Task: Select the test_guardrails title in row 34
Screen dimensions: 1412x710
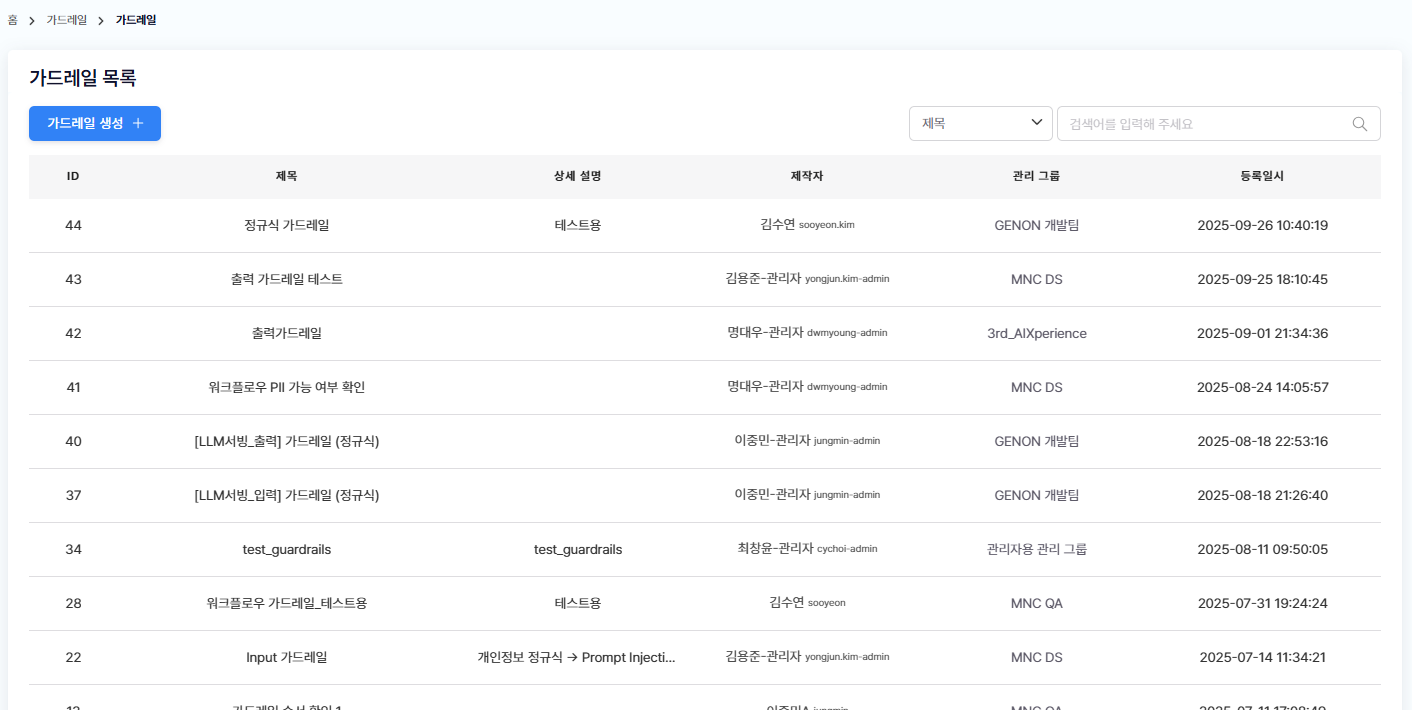Action: (286, 549)
